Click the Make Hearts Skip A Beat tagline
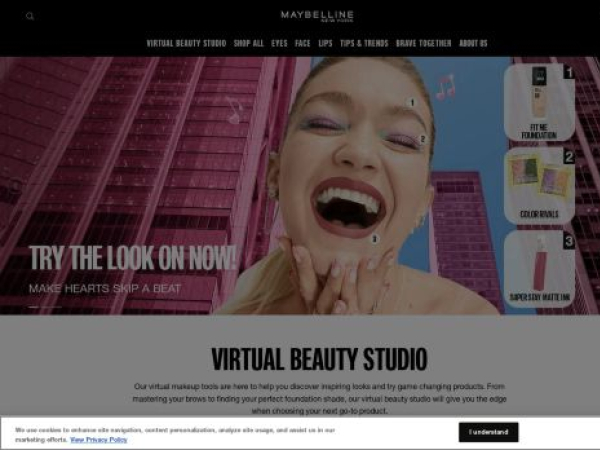Image resolution: width=600 pixels, height=450 pixels. pyautogui.click(x=105, y=289)
